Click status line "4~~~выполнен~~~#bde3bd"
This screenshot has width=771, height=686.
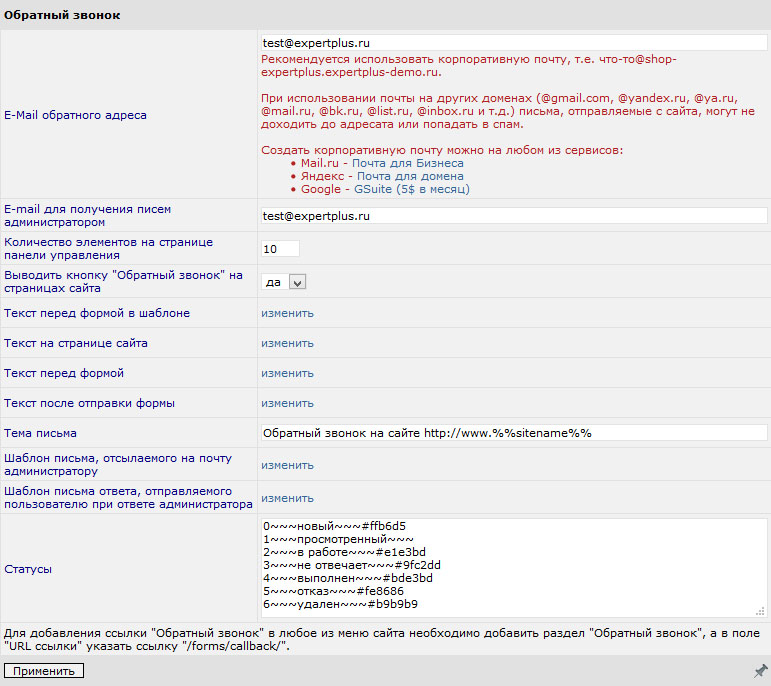[348, 578]
